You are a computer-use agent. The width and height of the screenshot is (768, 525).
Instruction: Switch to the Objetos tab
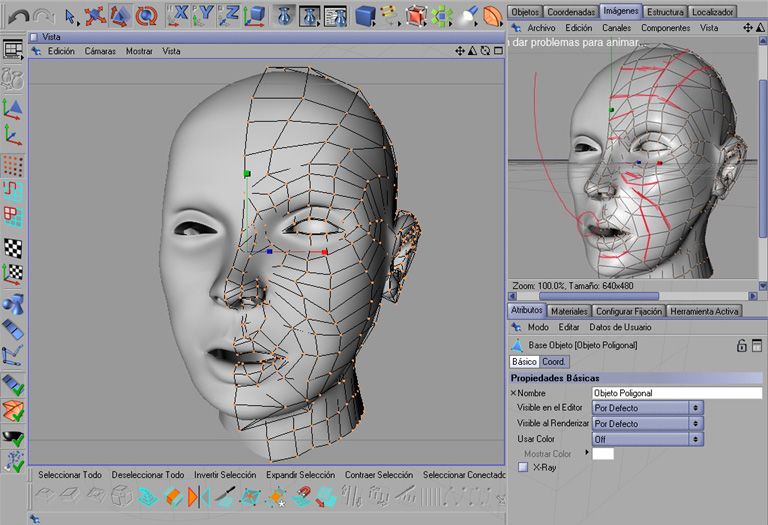coord(525,12)
